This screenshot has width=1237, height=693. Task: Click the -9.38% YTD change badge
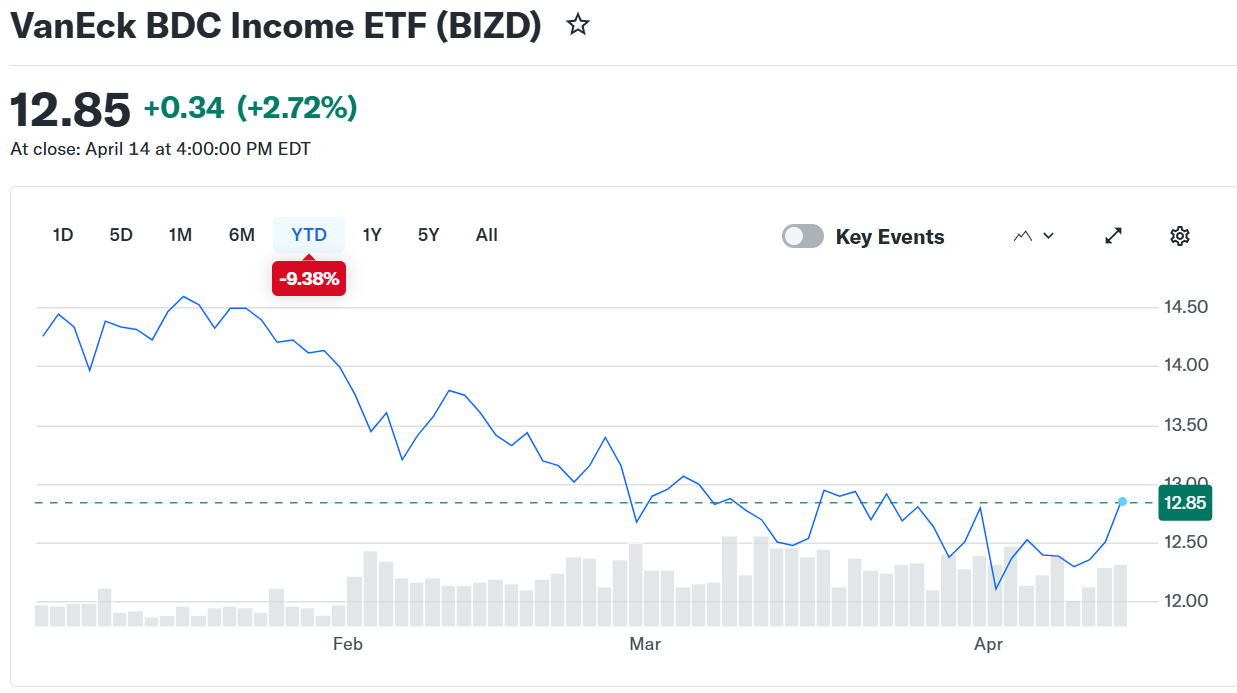309,279
